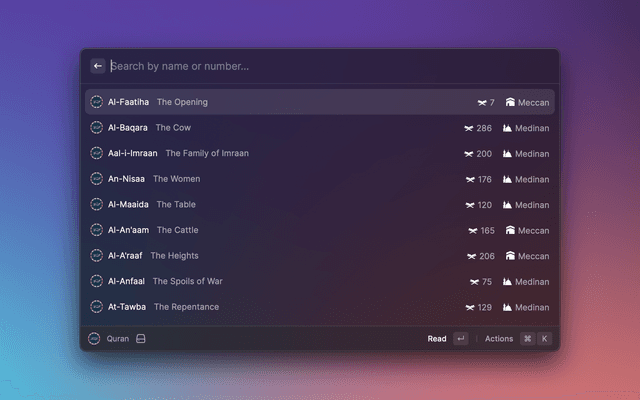This screenshot has height=400, width=640.
Task: Open At-Tawba The Repentance
Action: tap(320, 307)
